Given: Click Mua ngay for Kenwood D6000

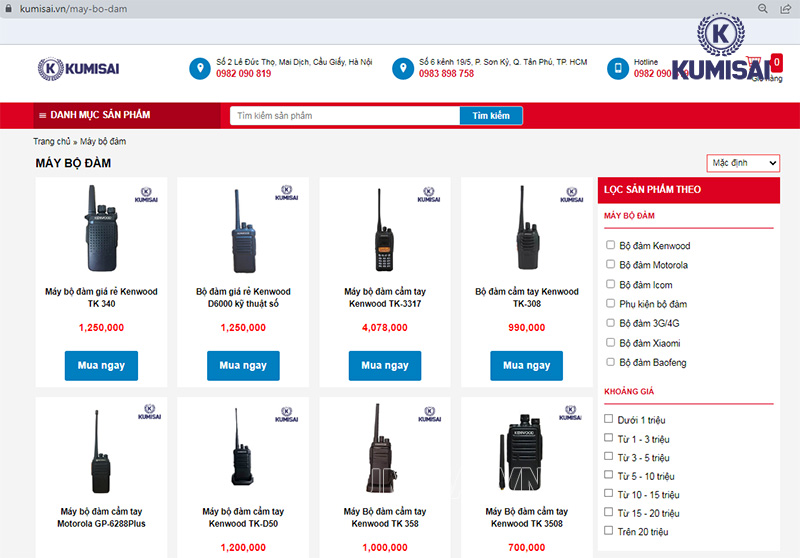Looking at the screenshot, I should click(x=243, y=365).
